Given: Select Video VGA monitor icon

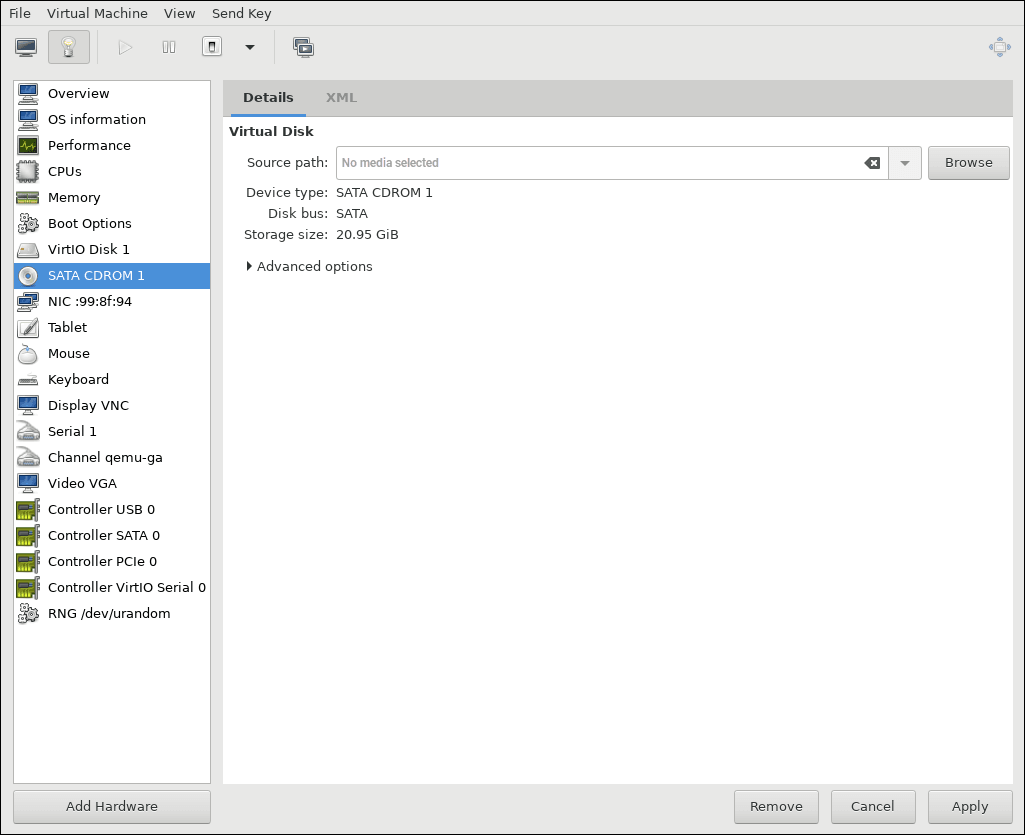Looking at the screenshot, I should (28, 484).
